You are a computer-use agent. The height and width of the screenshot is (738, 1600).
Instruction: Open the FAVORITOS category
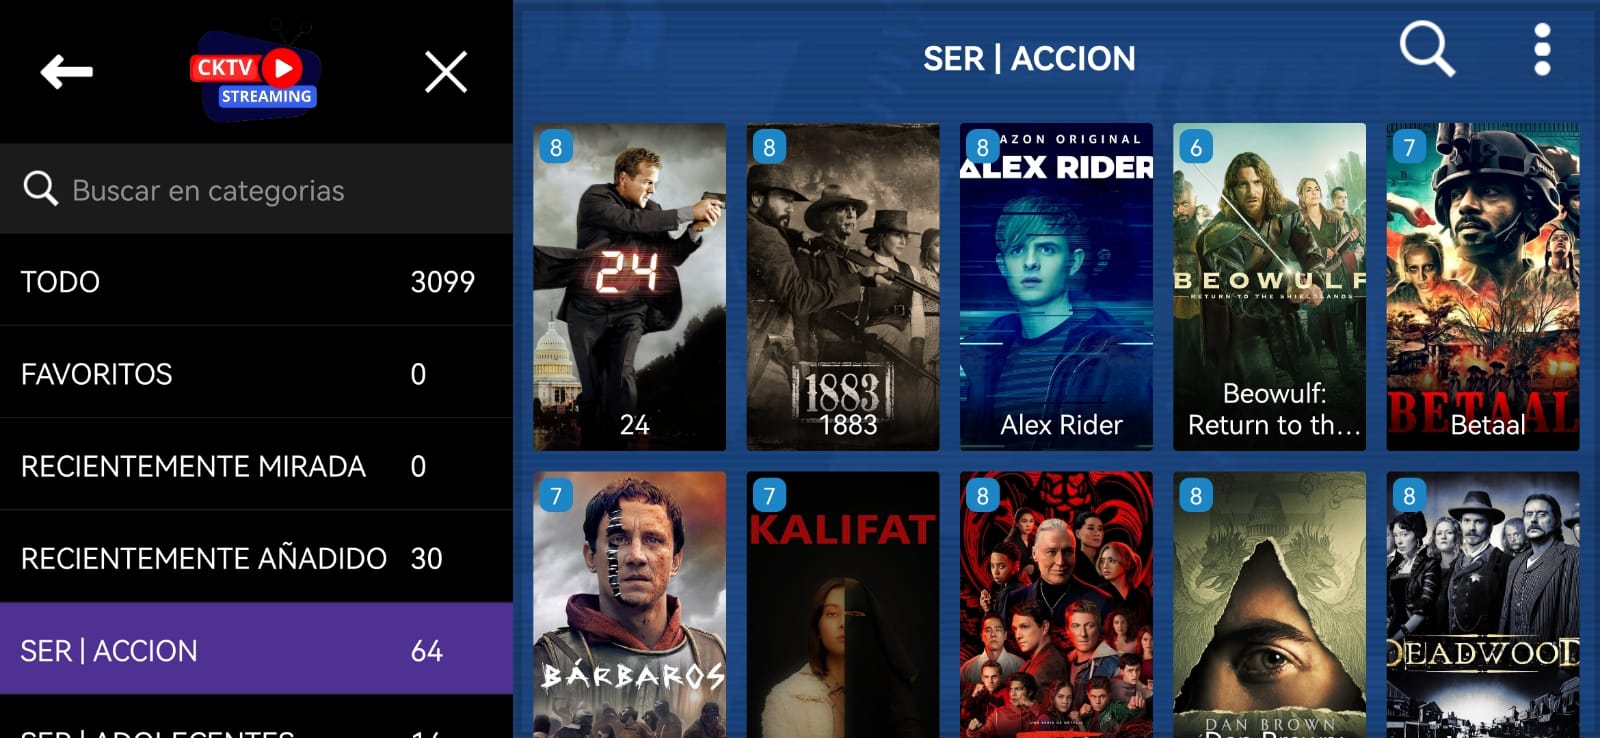pos(256,373)
